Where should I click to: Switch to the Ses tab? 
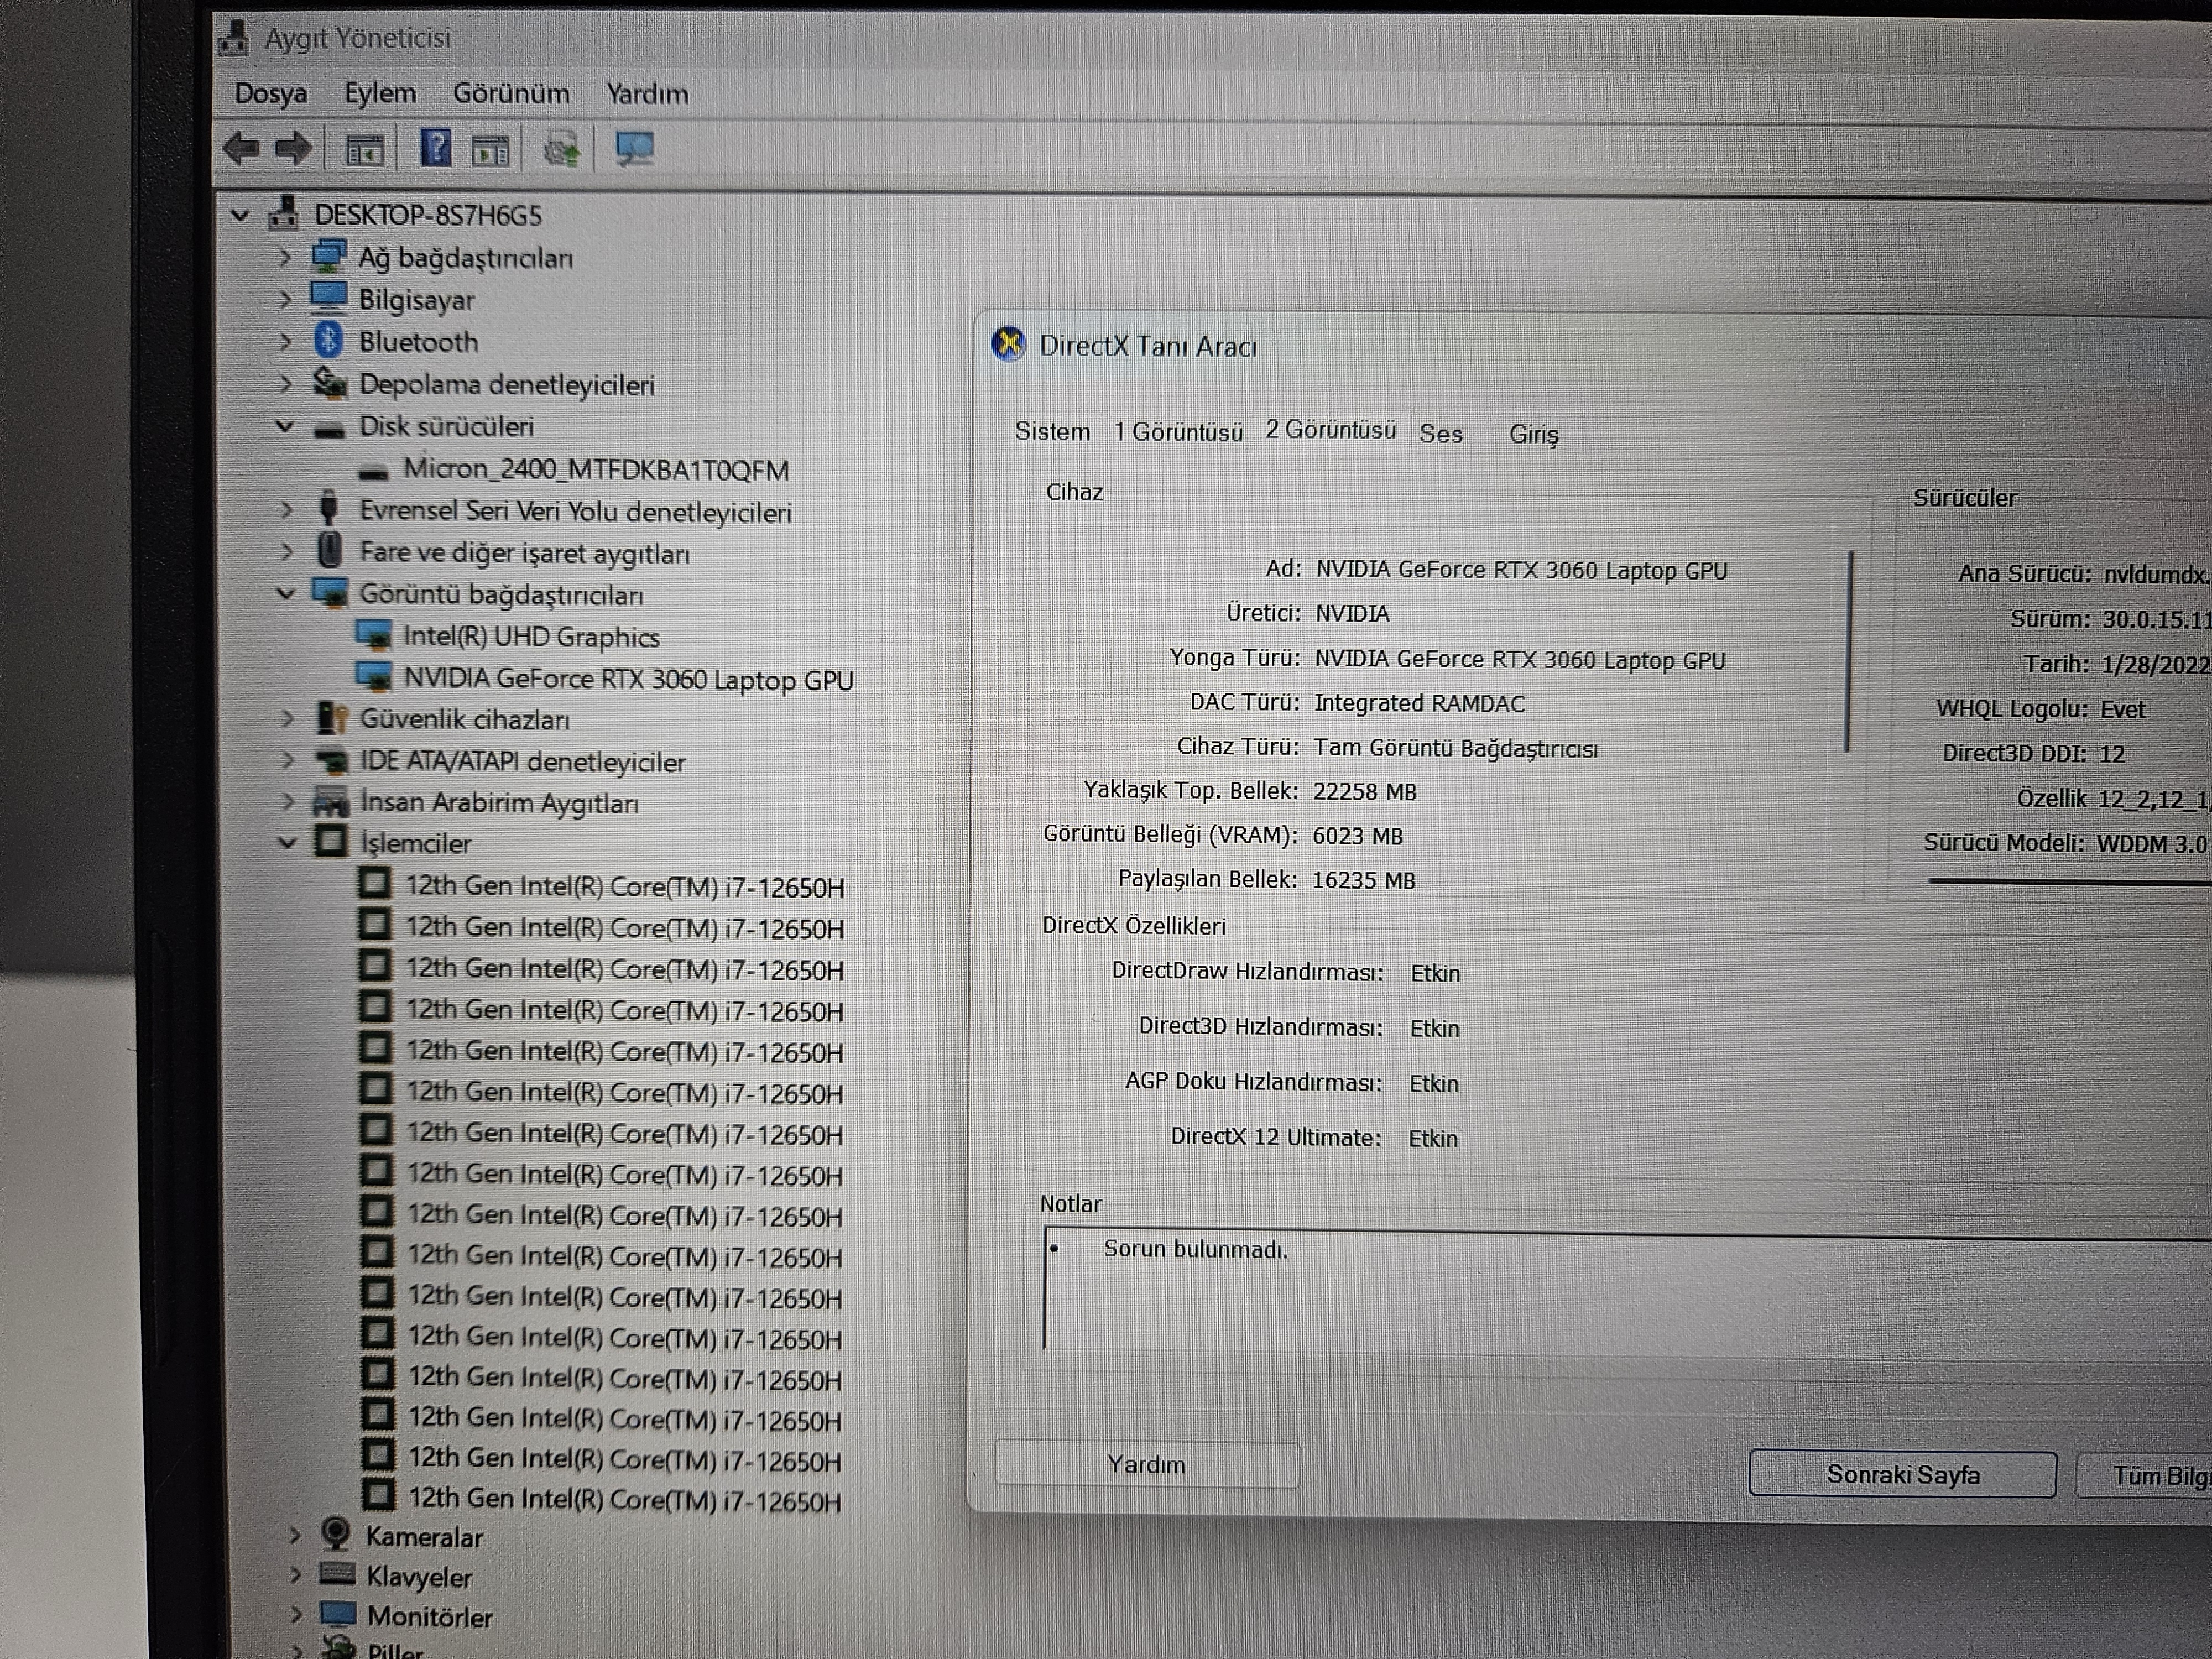(x=1440, y=433)
